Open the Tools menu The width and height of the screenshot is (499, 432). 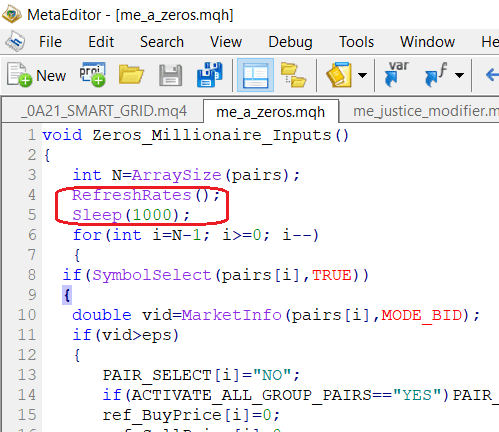click(356, 42)
